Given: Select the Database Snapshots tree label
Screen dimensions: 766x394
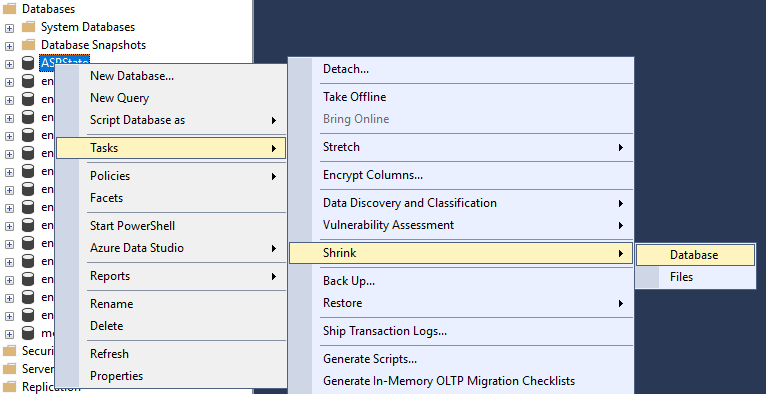Looking at the screenshot, I should tap(93, 45).
